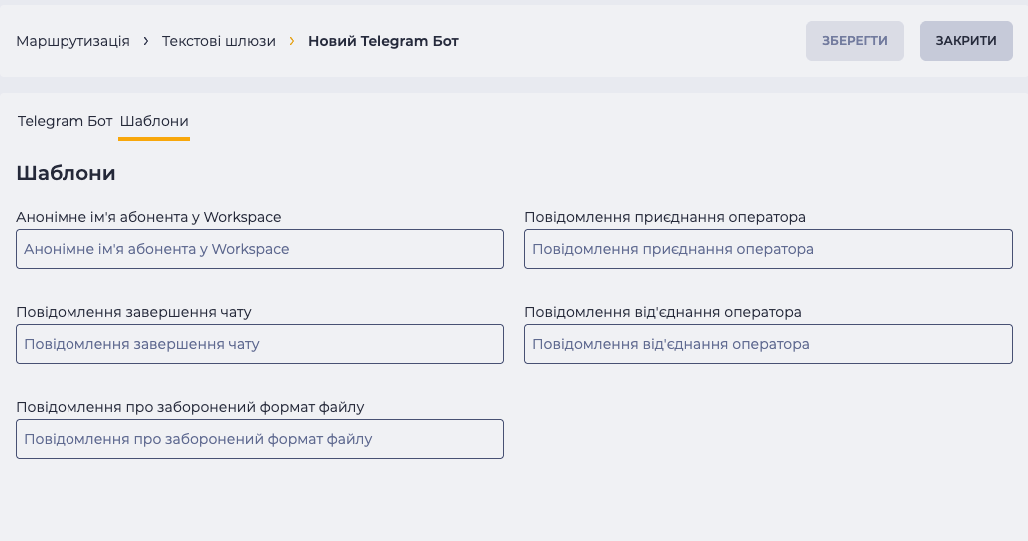This screenshot has height=541, width=1028.
Task: Click the ЗАКРИТИ button
Action: tap(966, 41)
